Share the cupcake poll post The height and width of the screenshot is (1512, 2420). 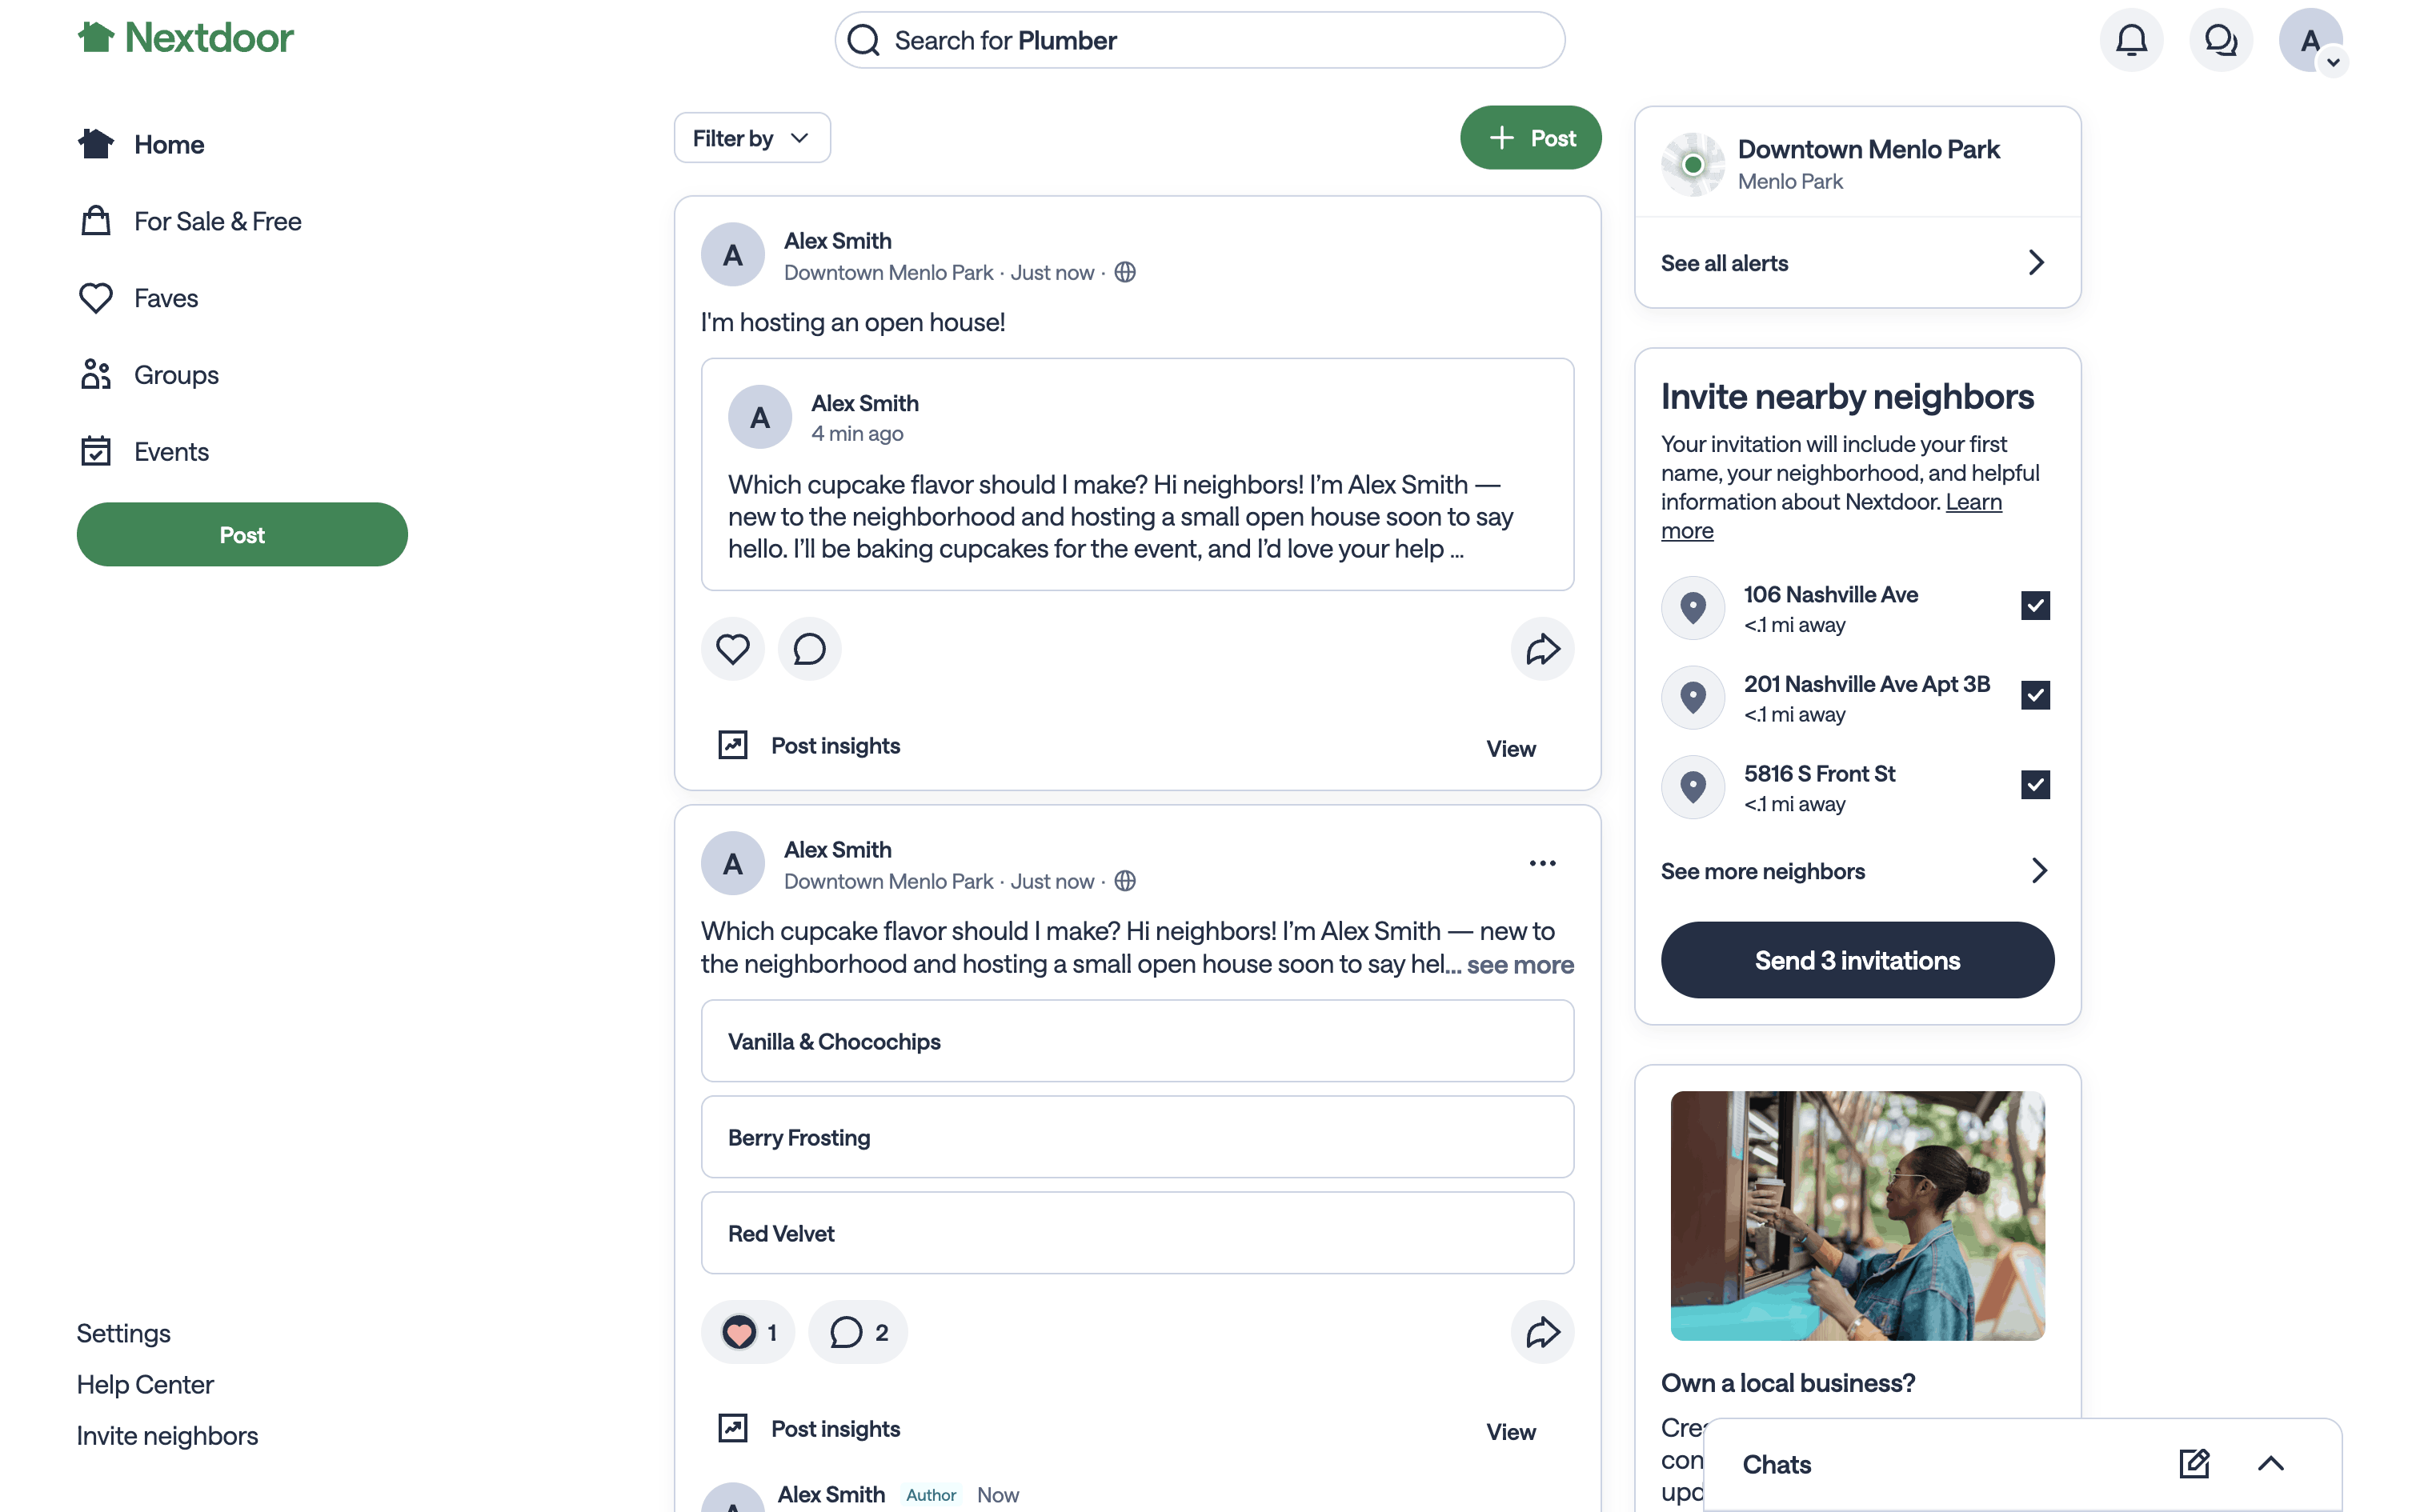(x=1542, y=1332)
